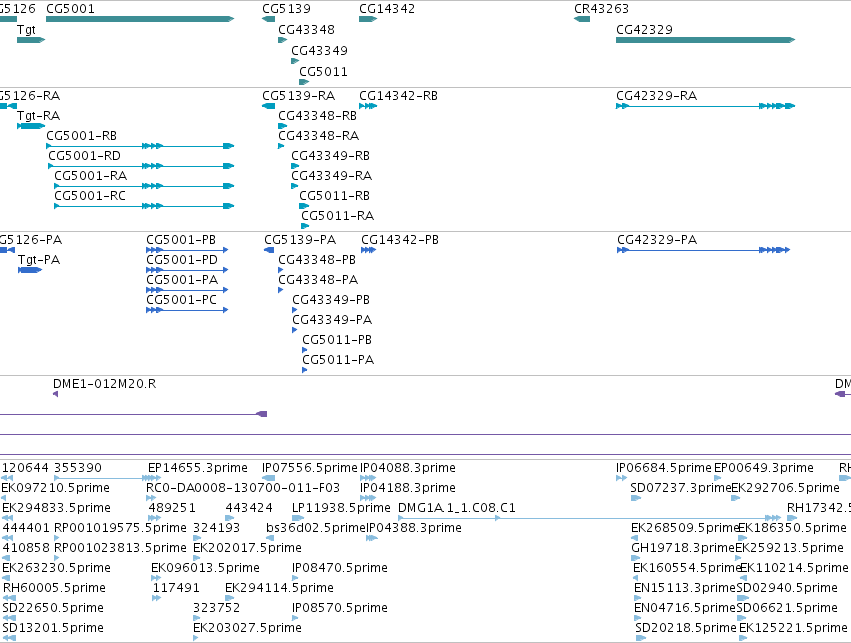Click the CG14342 gene label
Image resolution: width=851 pixels, height=643 pixels.
point(387,9)
